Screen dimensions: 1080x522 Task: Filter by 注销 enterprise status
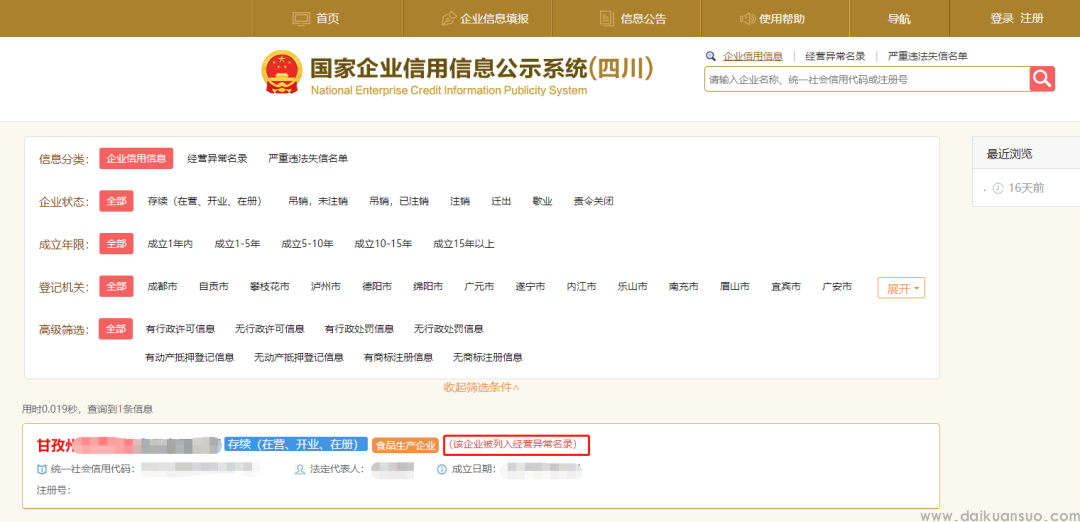(x=460, y=201)
